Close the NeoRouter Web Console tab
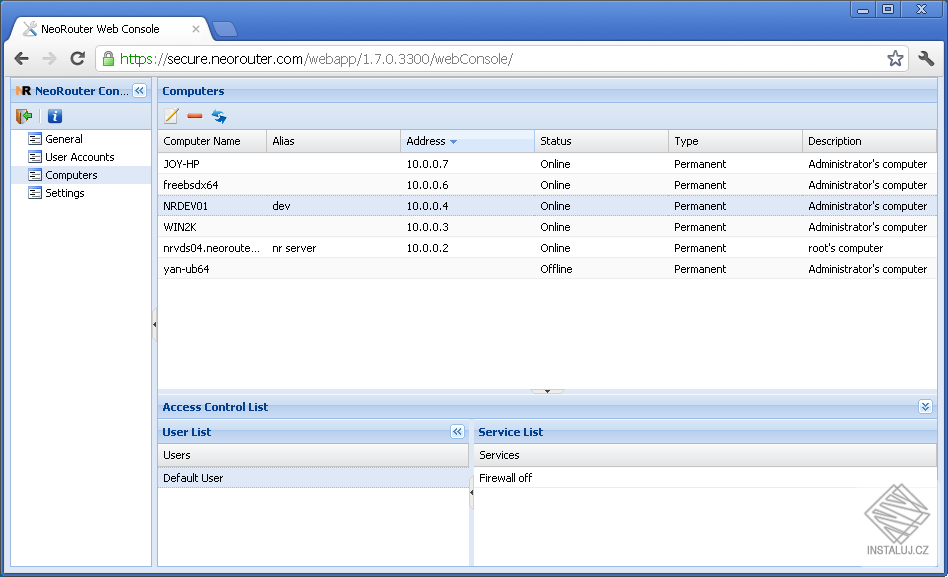The height and width of the screenshot is (577, 948). (x=196, y=29)
